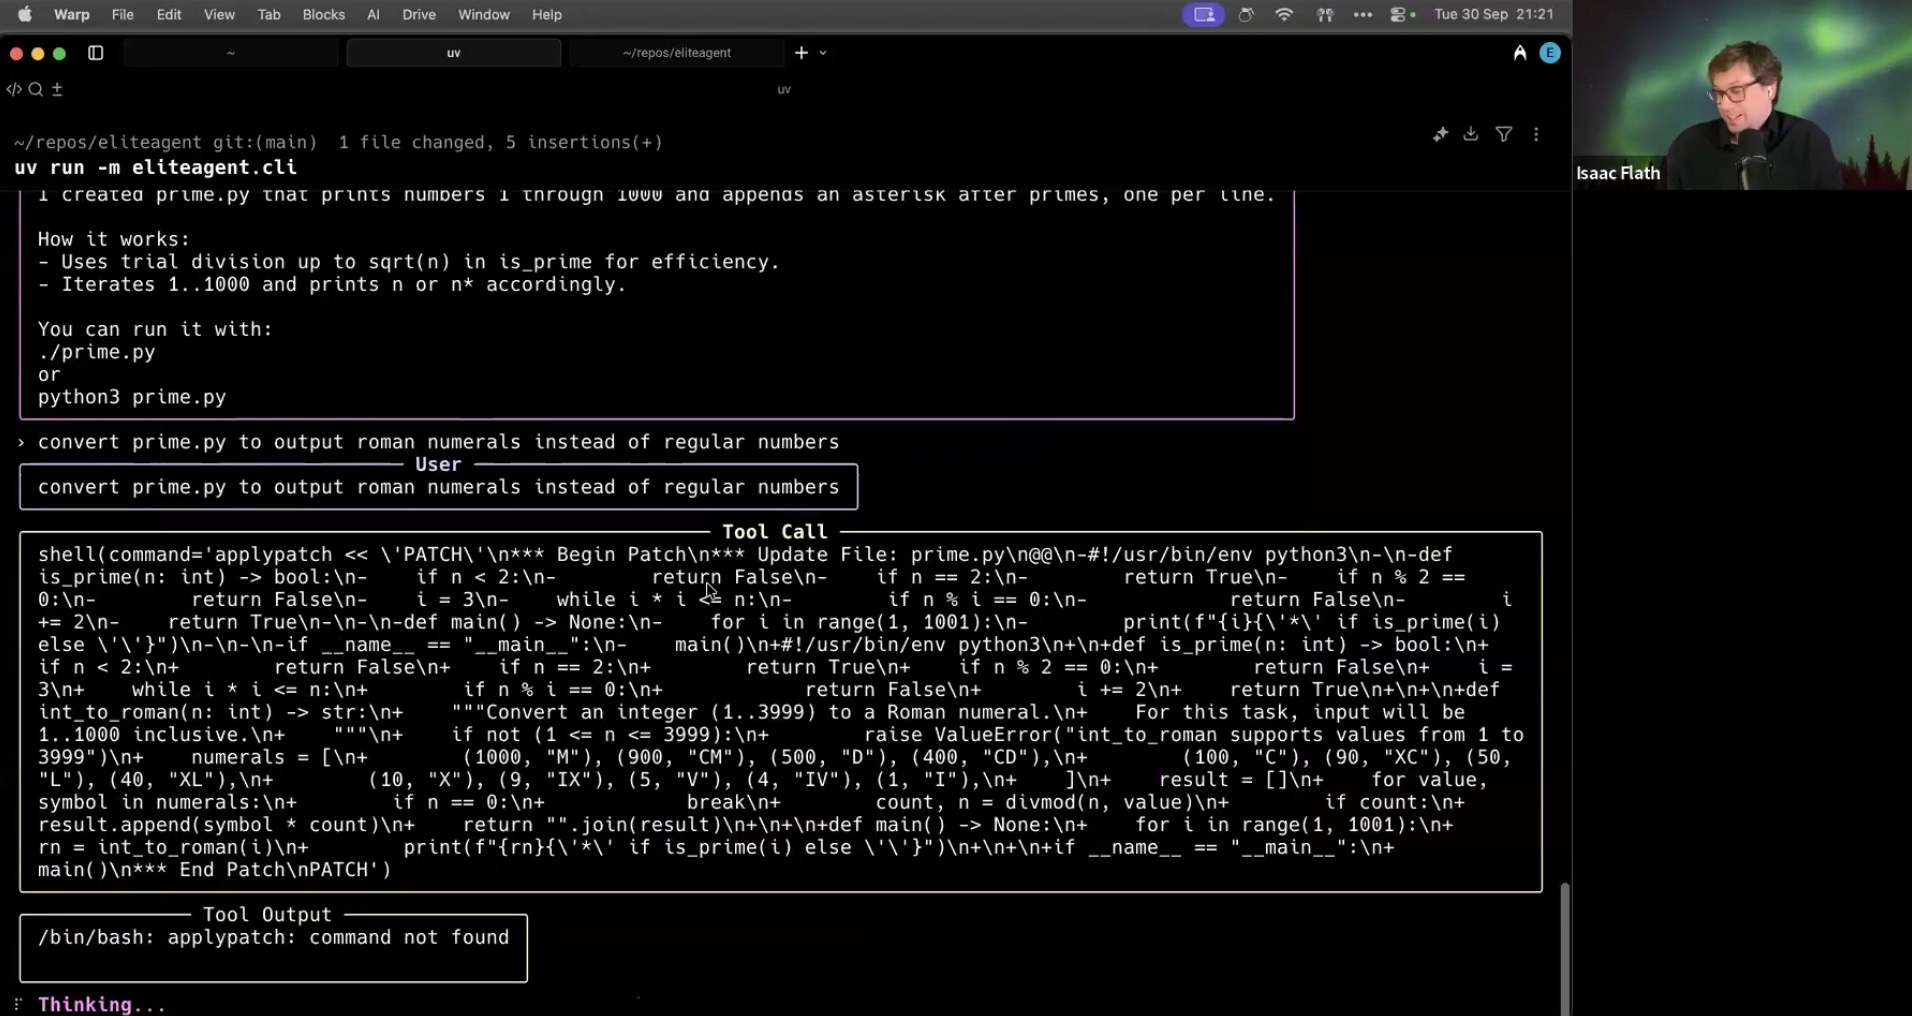The width and height of the screenshot is (1912, 1016).
Task: Click the 'Tool Output' header label
Action: coord(267,915)
